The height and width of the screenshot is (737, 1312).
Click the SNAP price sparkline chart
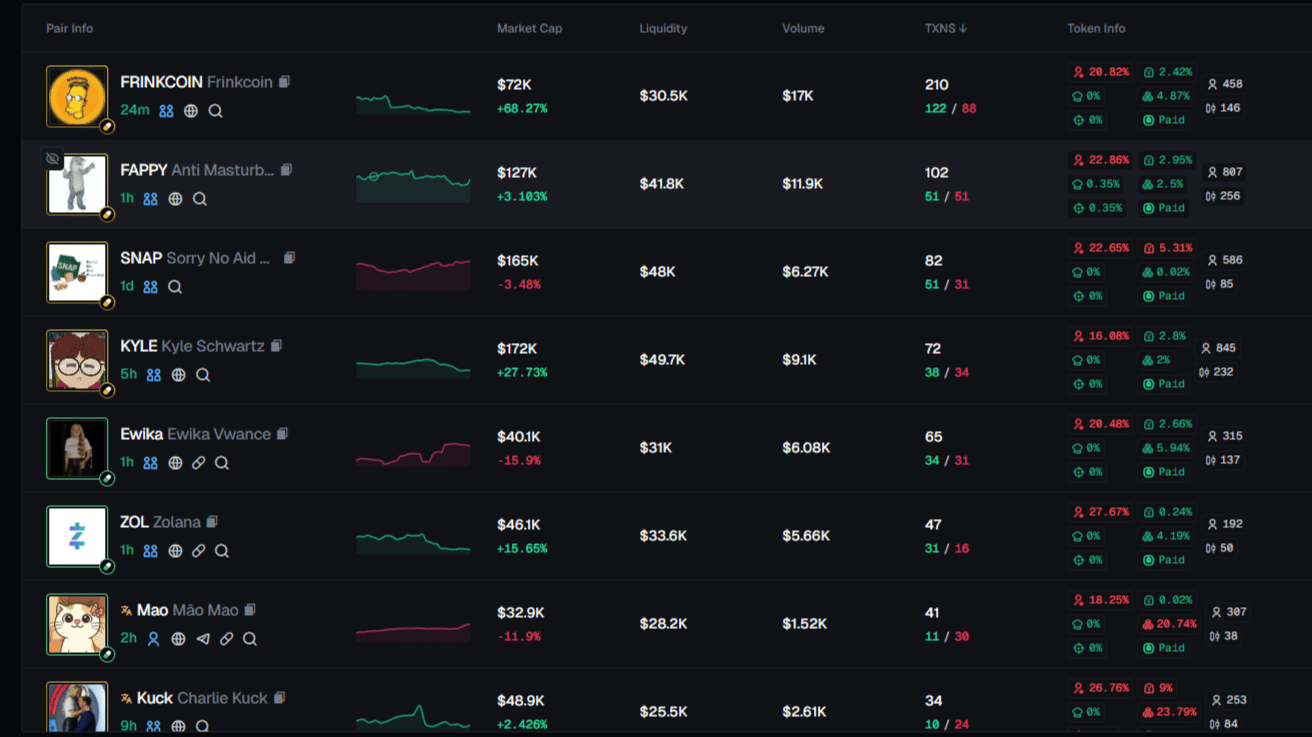click(412, 273)
